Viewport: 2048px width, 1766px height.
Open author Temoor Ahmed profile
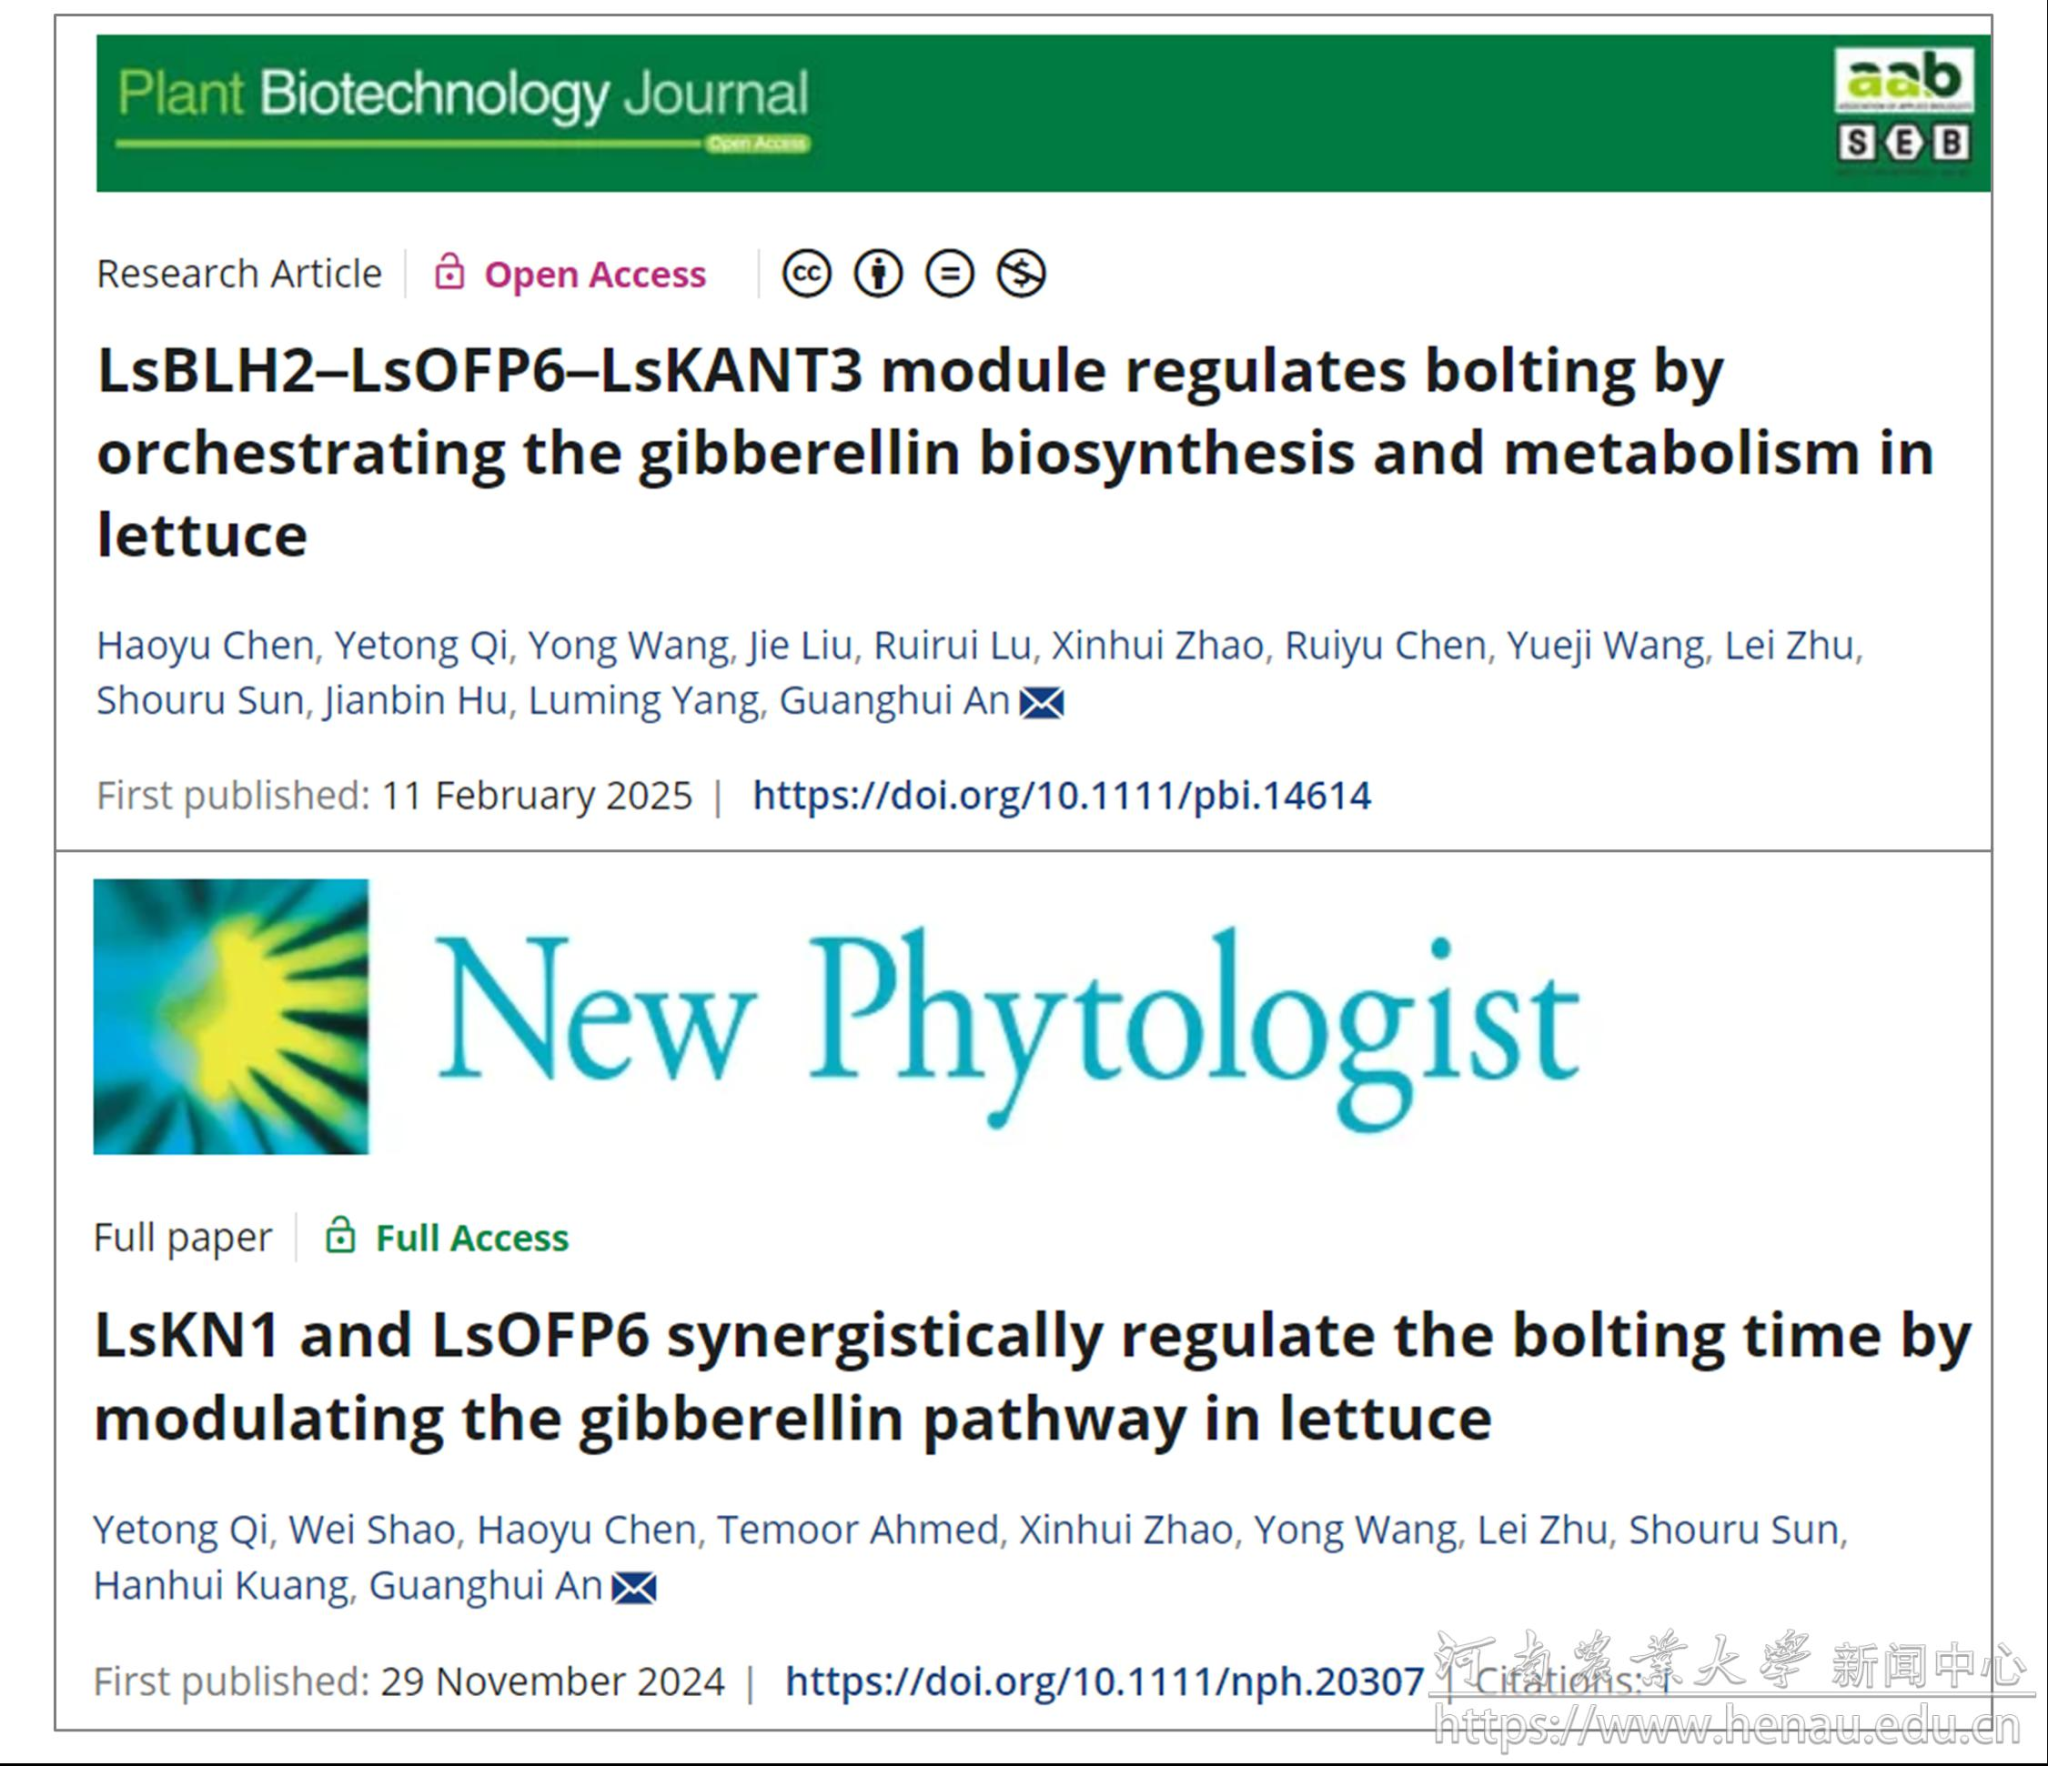858,1531
